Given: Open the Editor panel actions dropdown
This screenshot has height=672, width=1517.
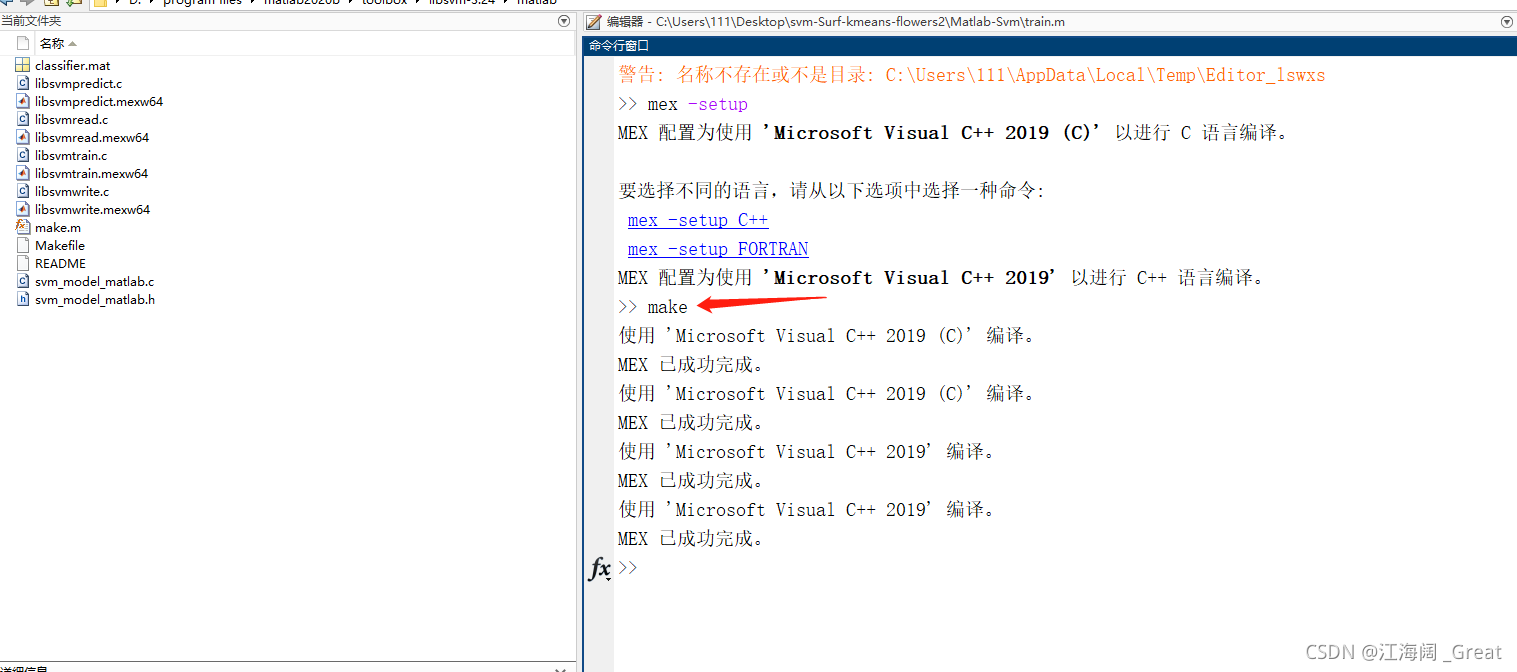Looking at the screenshot, I should (x=1507, y=21).
